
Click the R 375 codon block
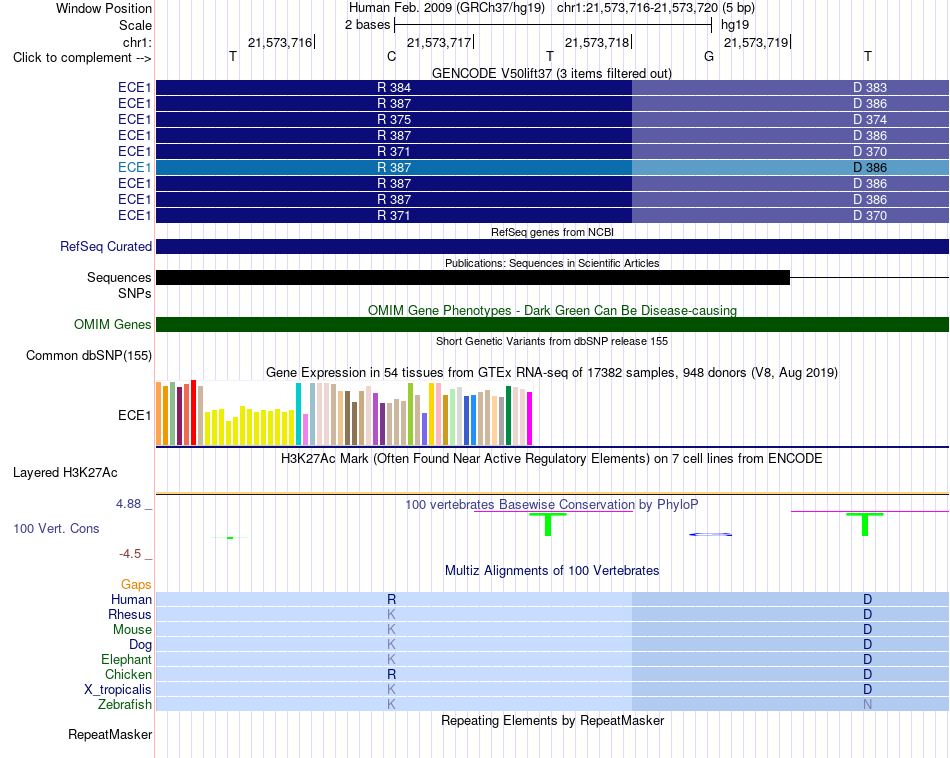(x=394, y=119)
